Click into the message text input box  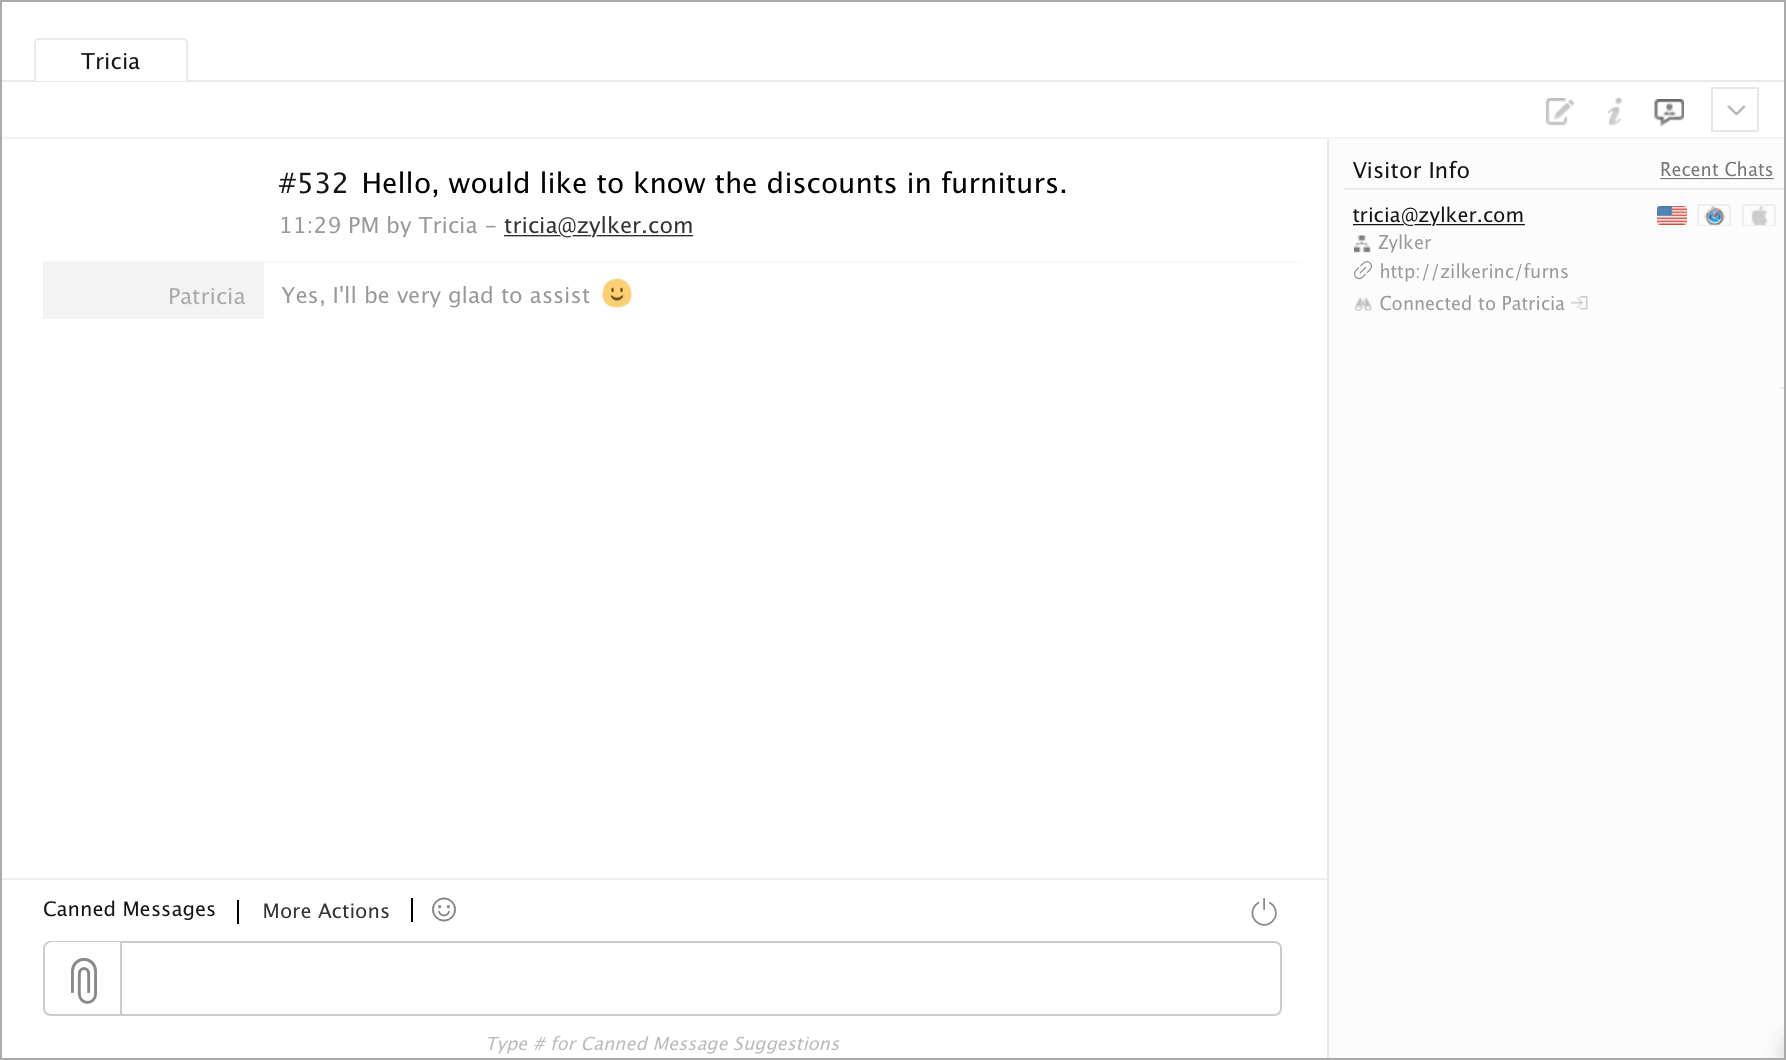tap(700, 979)
